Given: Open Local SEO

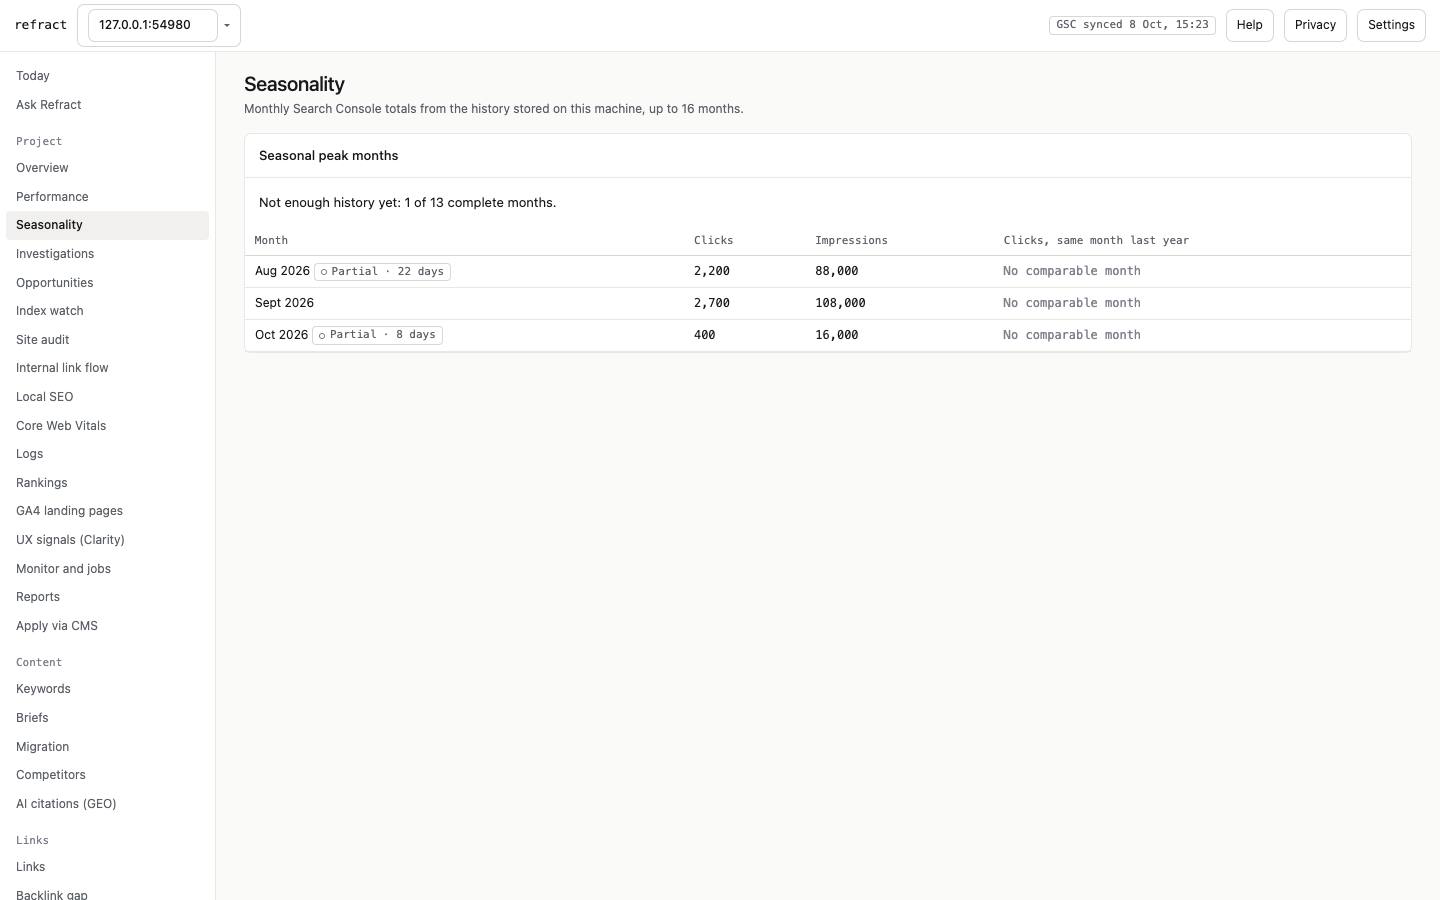Looking at the screenshot, I should coord(107,397).
